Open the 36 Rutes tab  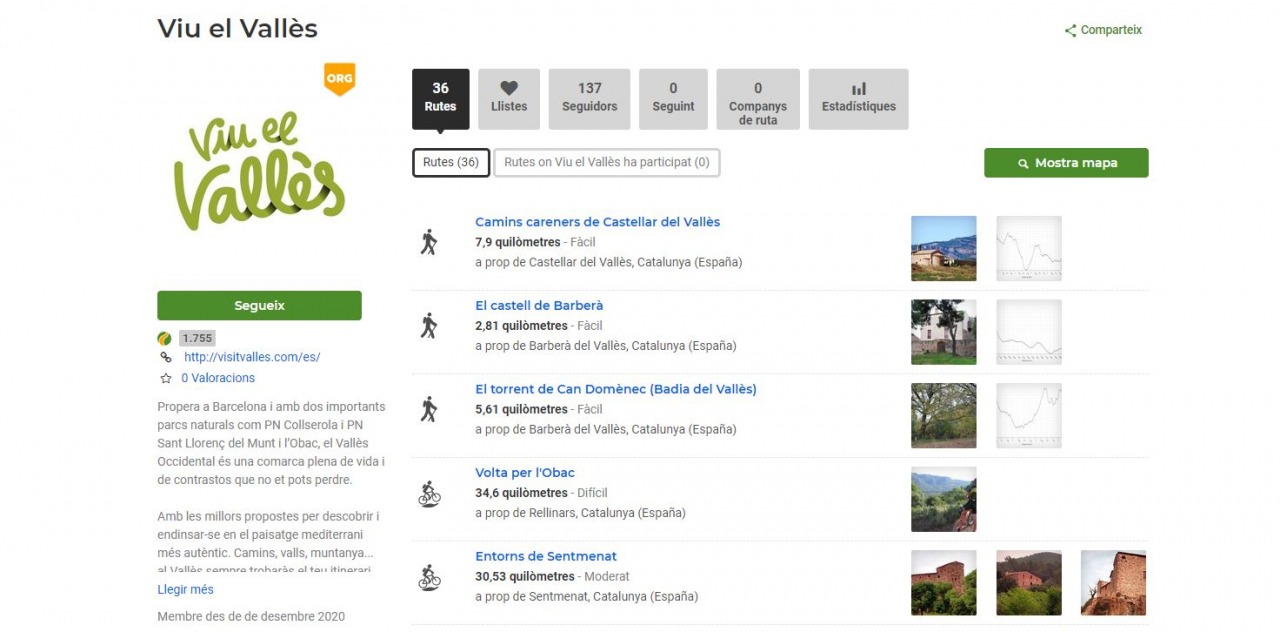pos(440,99)
